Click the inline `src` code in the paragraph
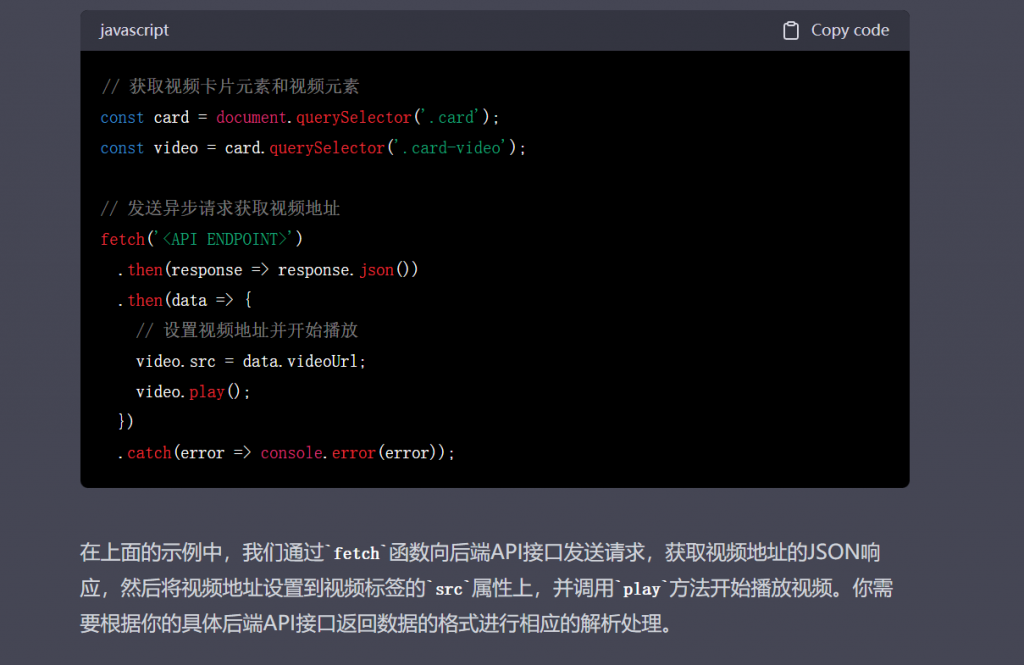 pos(449,589)
